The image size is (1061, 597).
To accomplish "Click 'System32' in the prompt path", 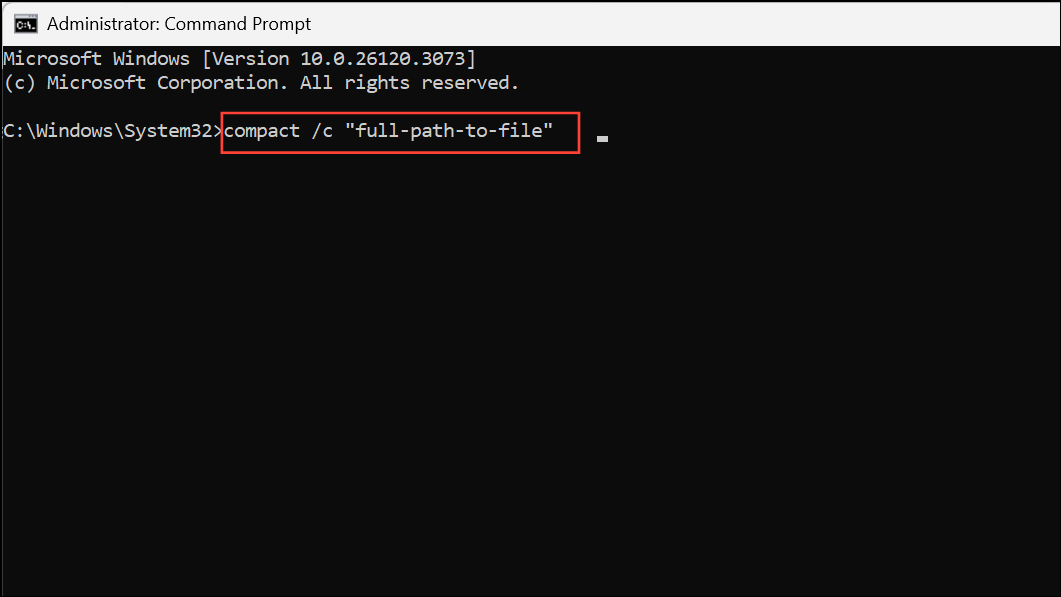I will point(168,131).
